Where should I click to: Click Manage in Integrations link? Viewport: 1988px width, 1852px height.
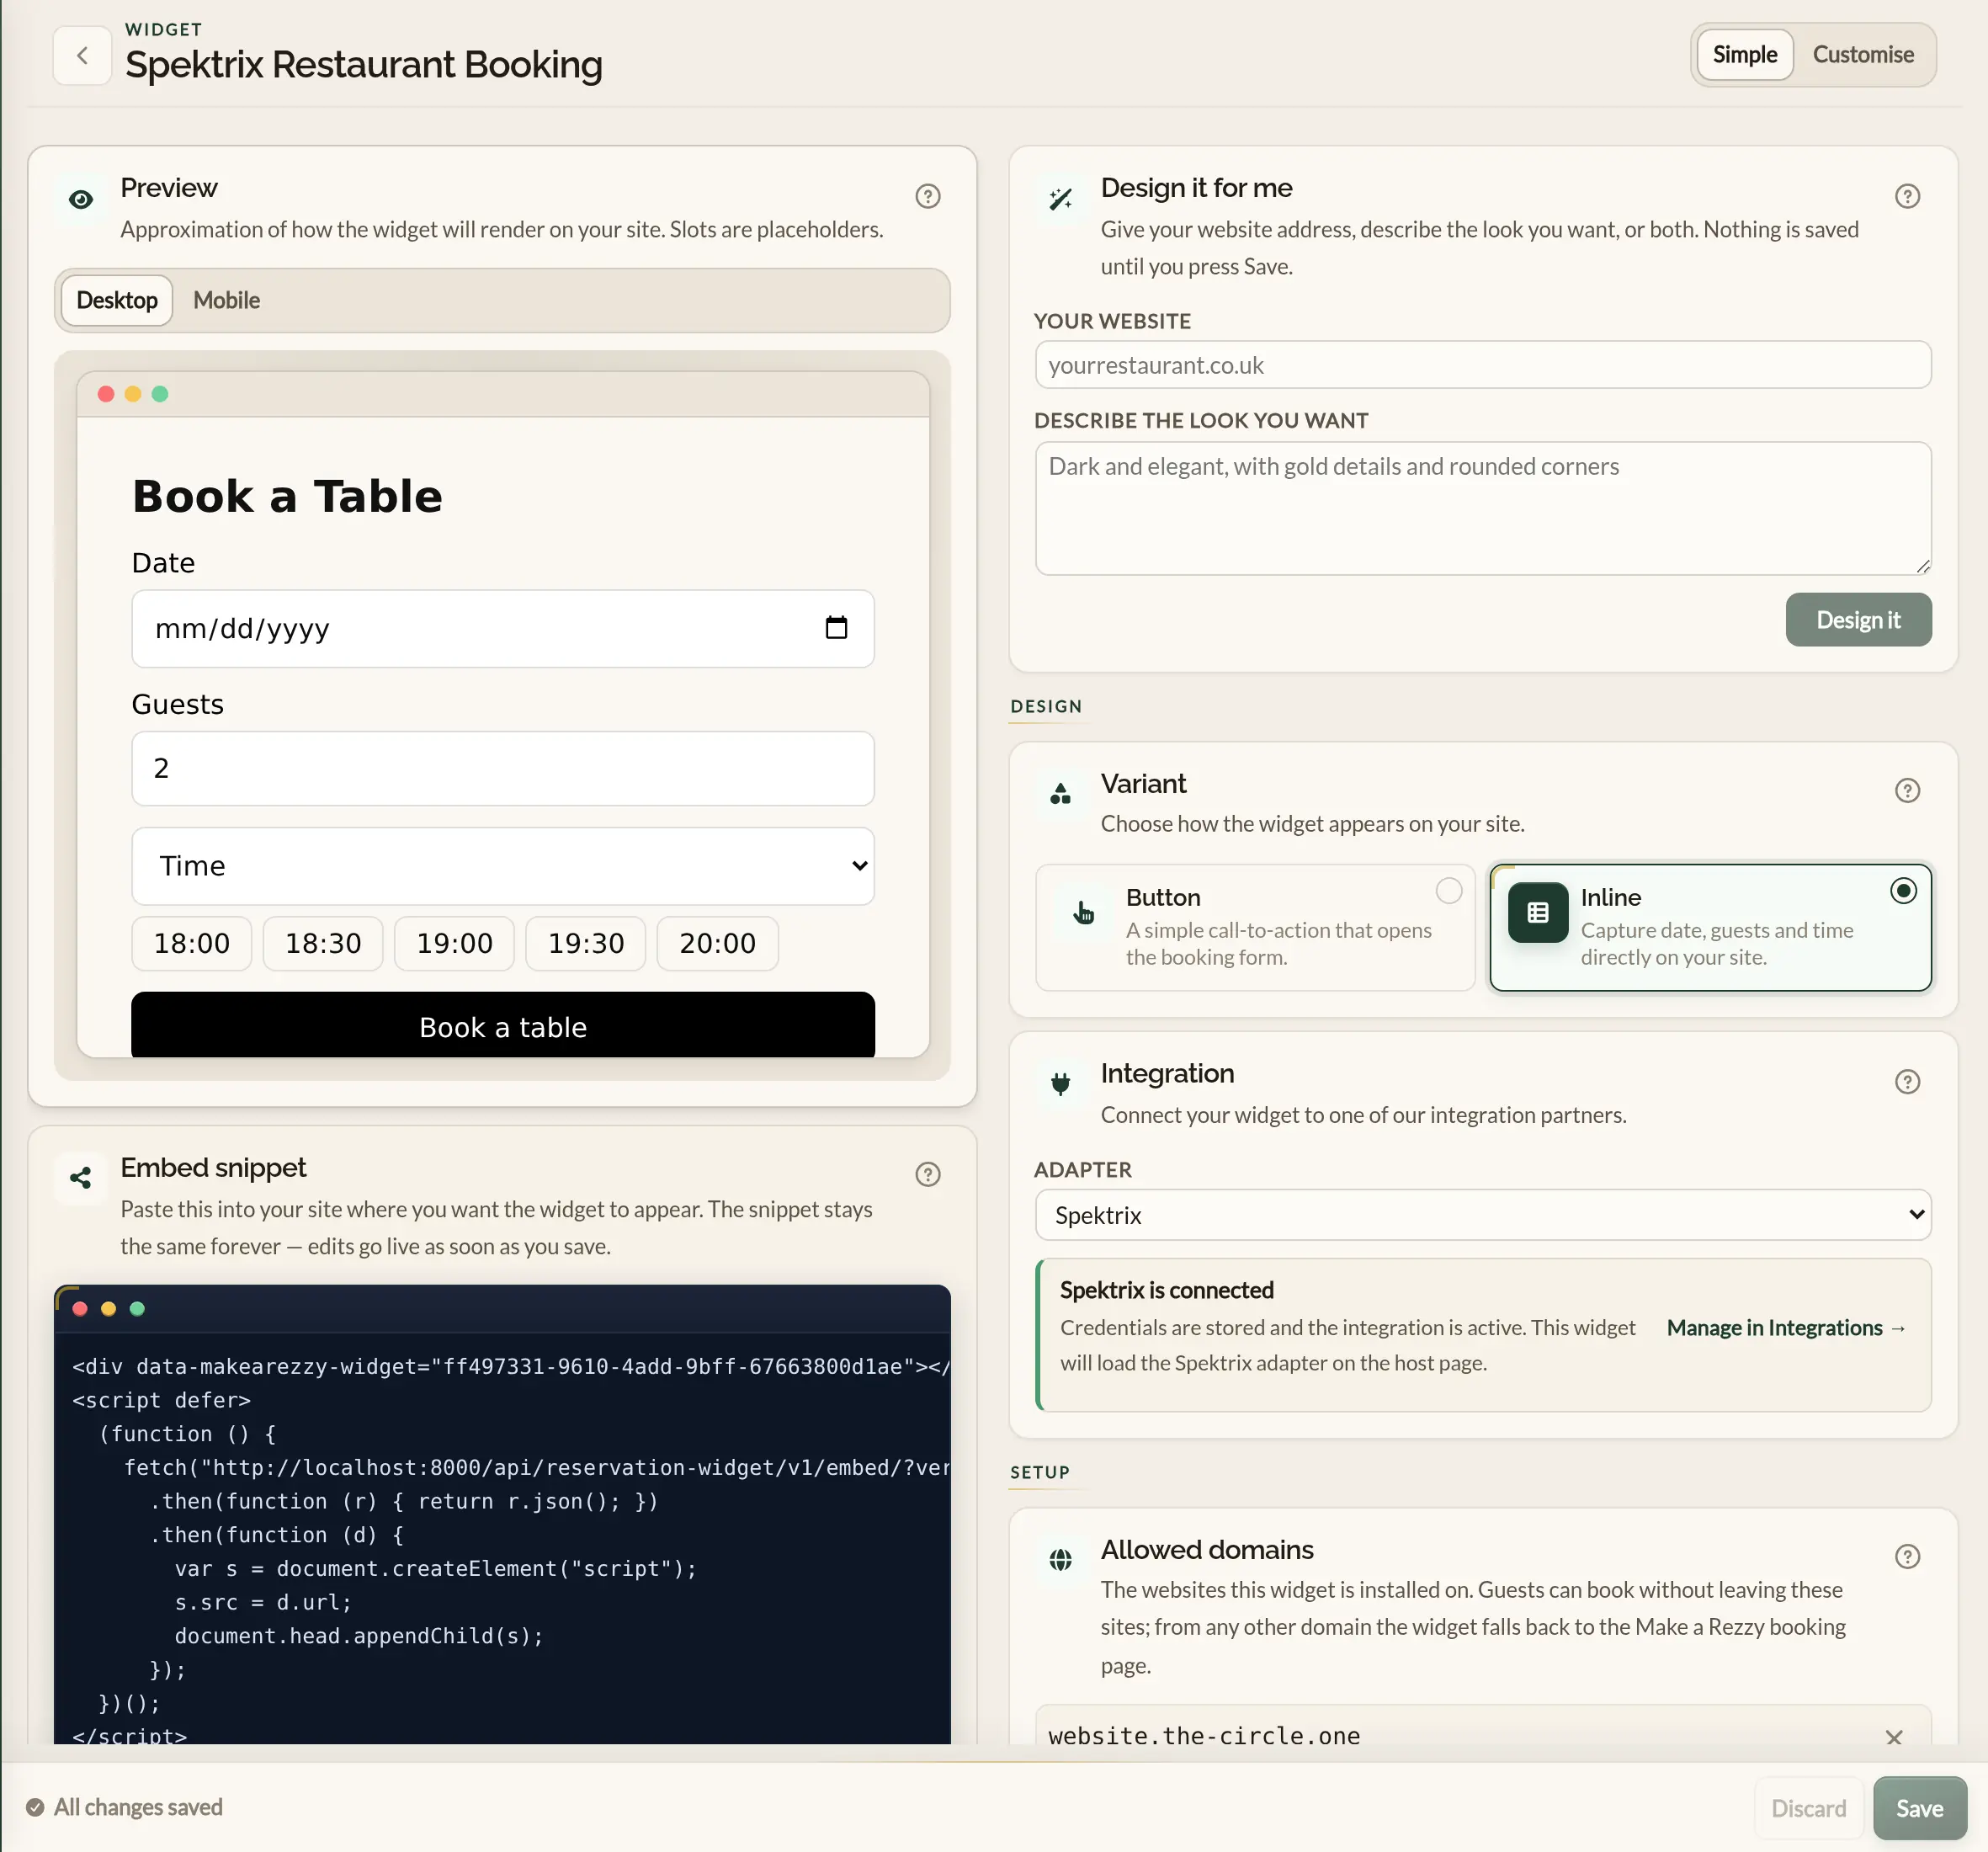pyautogui.click(x=1786, y=1328)
